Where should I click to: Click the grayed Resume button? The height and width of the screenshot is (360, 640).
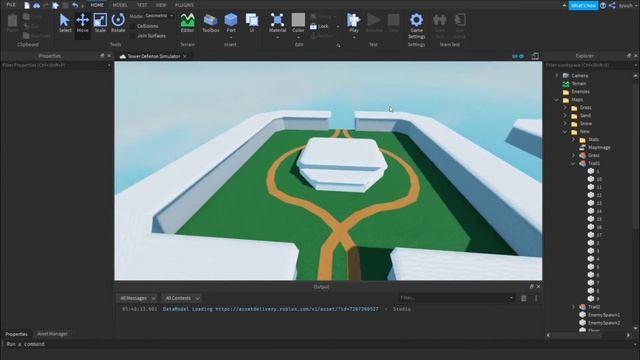pos(374,23)
